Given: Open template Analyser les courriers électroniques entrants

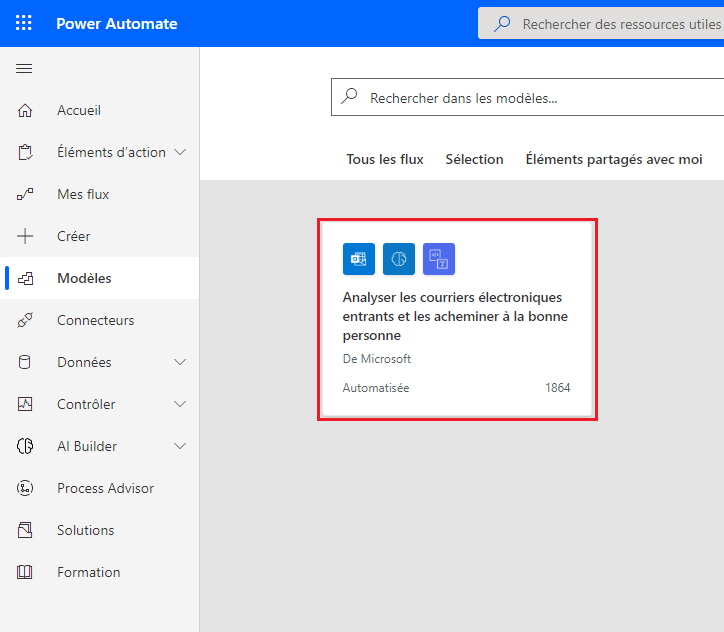Looking at the screenshot, I should 457,319.
